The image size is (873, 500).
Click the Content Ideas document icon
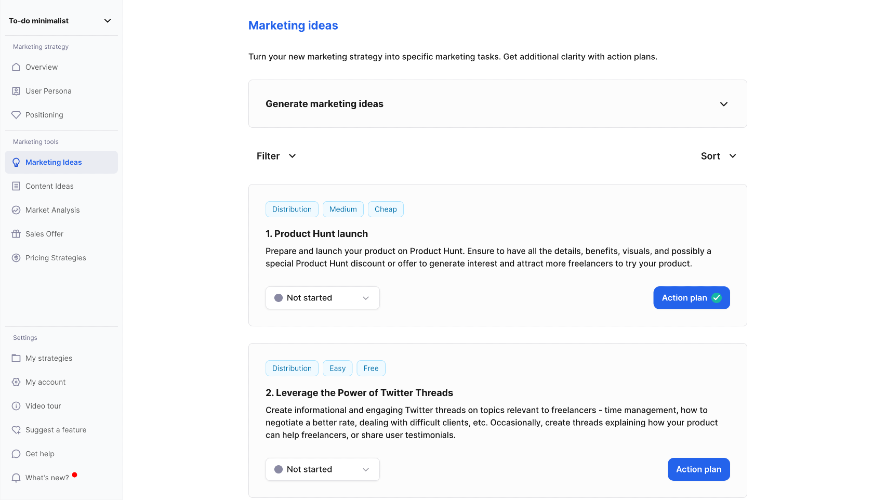click(x=16, y=186)
